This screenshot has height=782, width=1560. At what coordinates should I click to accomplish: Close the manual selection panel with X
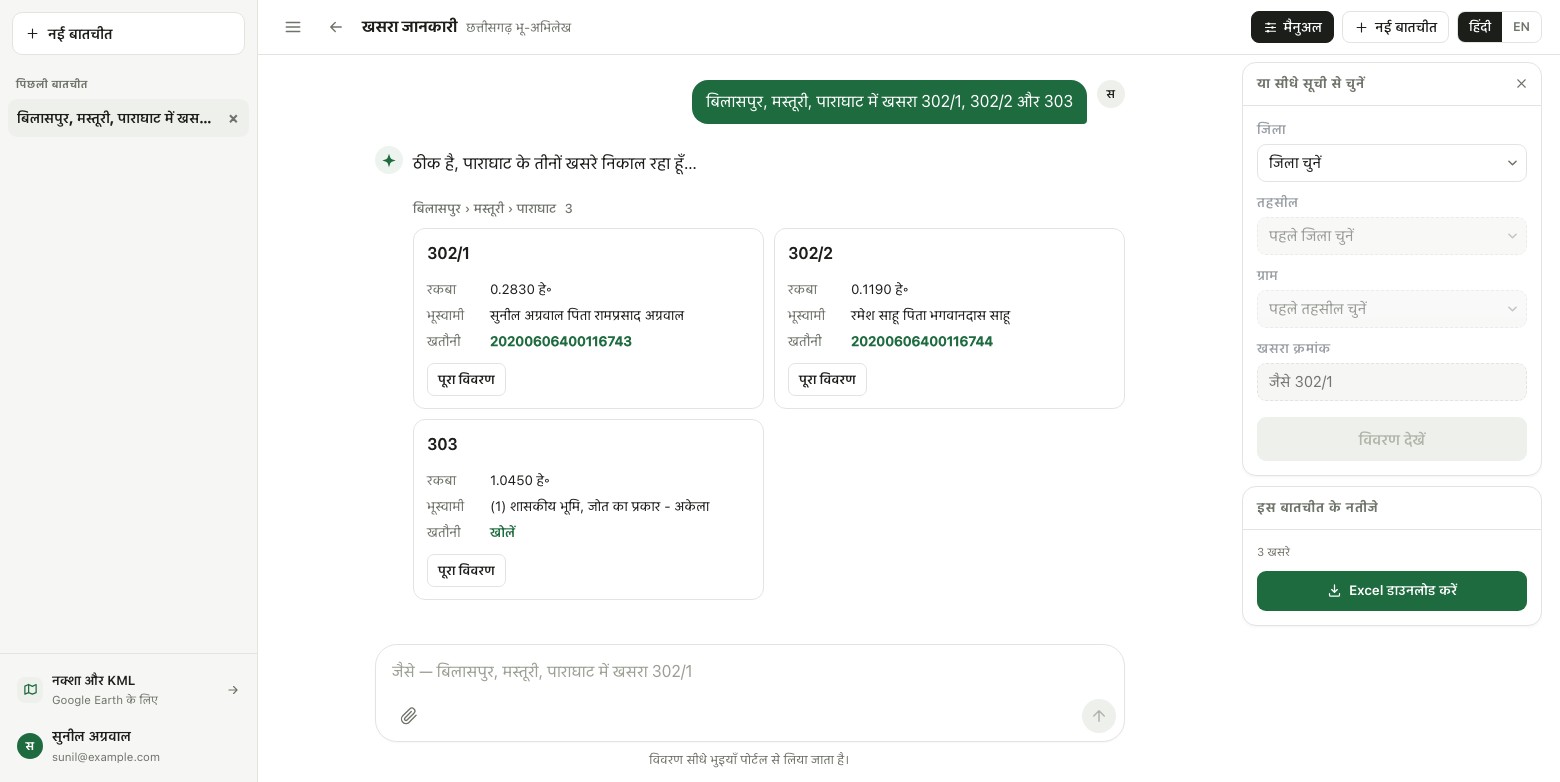pos(1521,84)
